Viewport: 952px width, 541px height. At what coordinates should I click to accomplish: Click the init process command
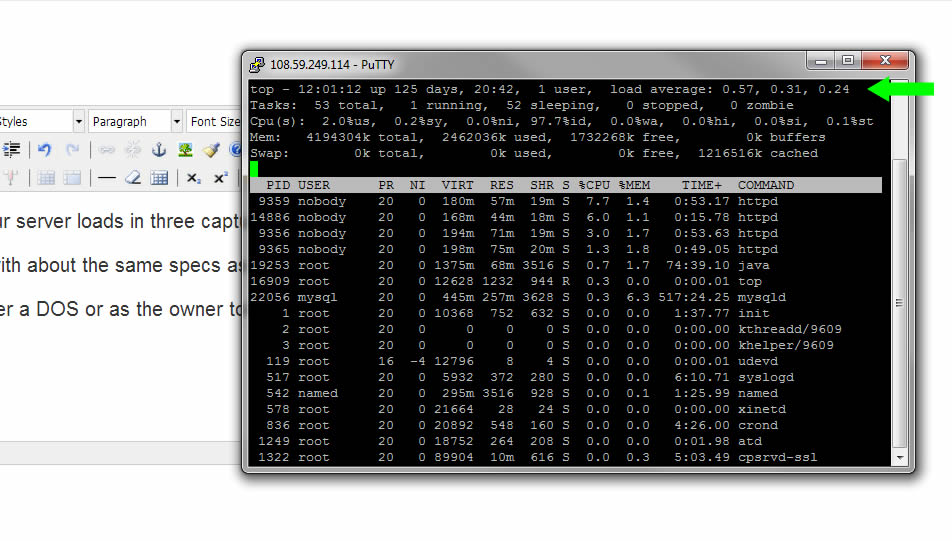coord(753,313)
